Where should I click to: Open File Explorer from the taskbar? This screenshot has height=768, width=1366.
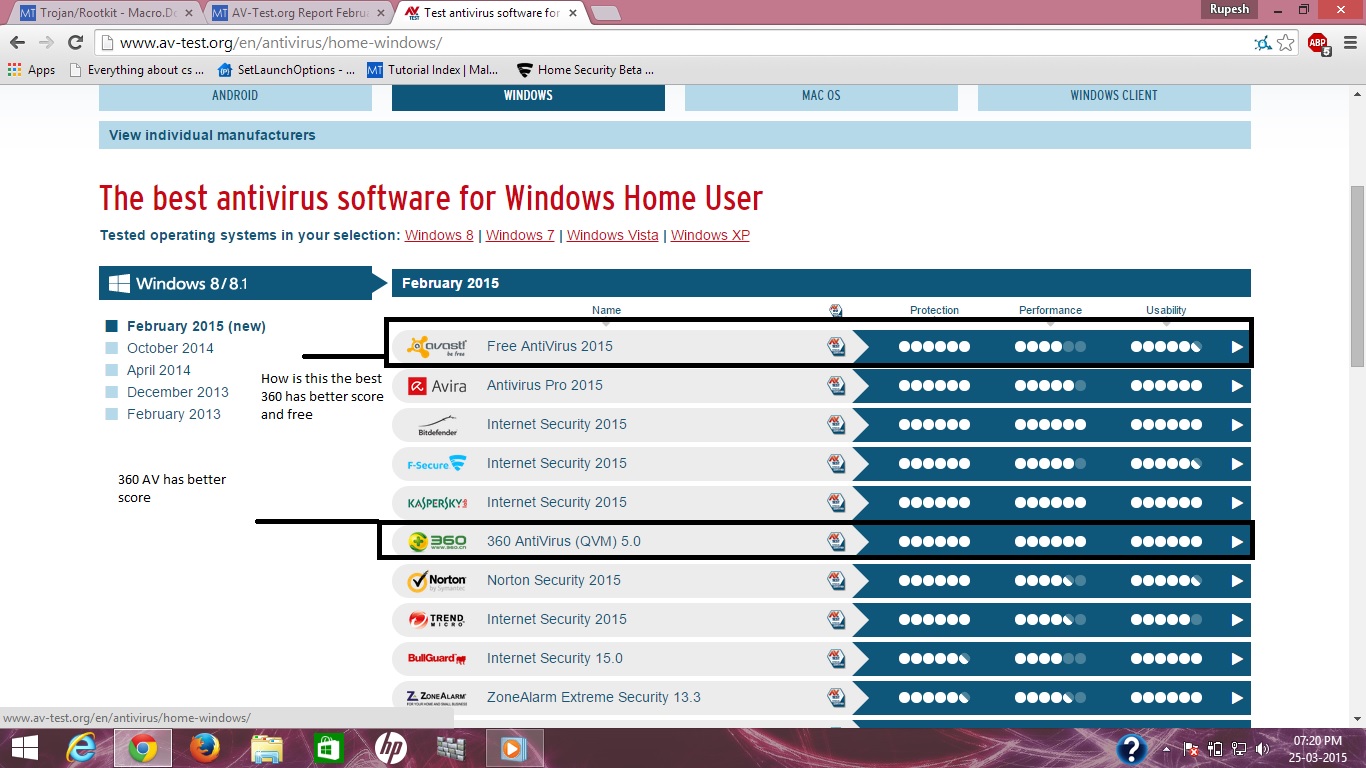click(x=266, y=747)
